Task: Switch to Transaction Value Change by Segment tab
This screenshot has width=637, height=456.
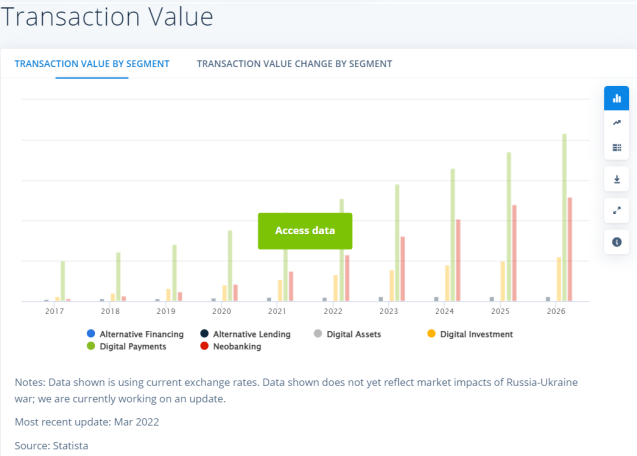Action: tap(294, 64)
